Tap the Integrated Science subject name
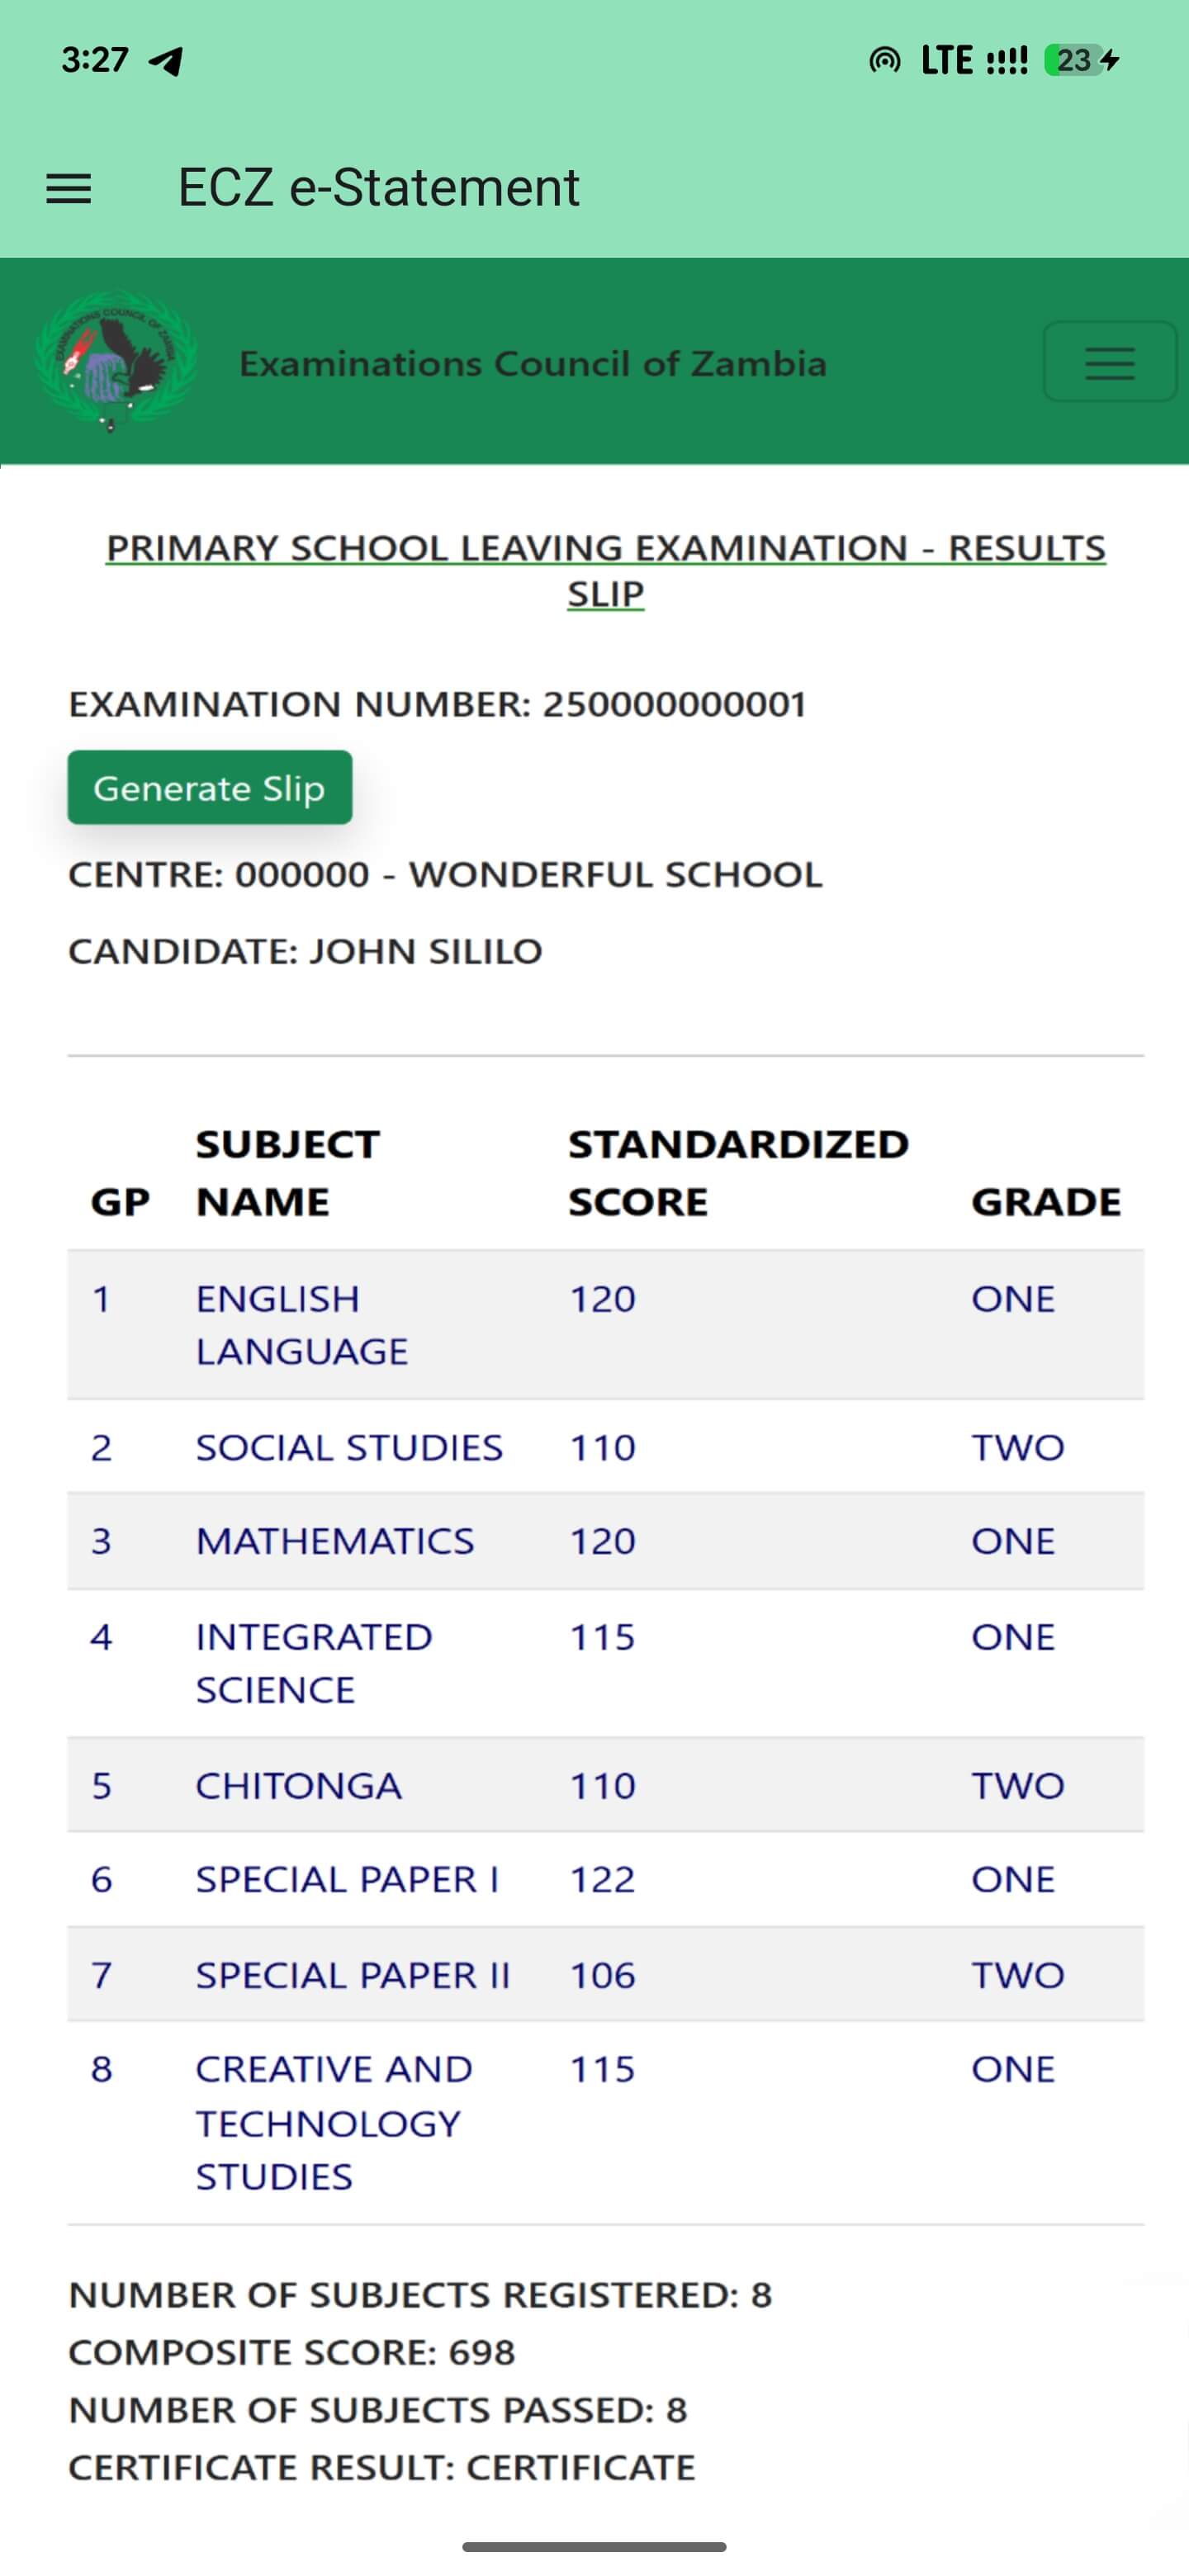Screen dimensions: 1189x2576 [314, 1663]
